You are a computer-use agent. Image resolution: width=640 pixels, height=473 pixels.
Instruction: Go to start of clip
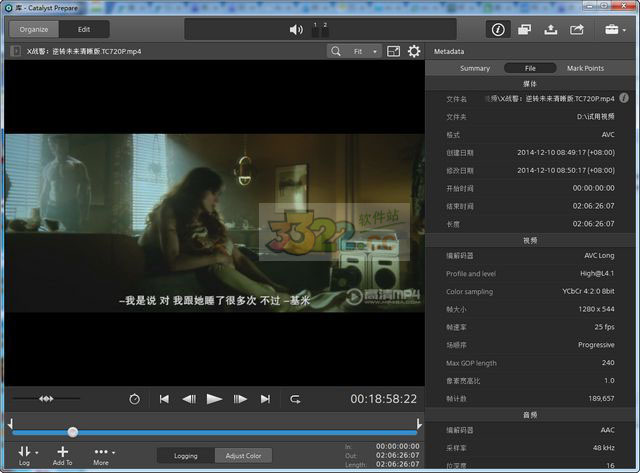point(164,399)
